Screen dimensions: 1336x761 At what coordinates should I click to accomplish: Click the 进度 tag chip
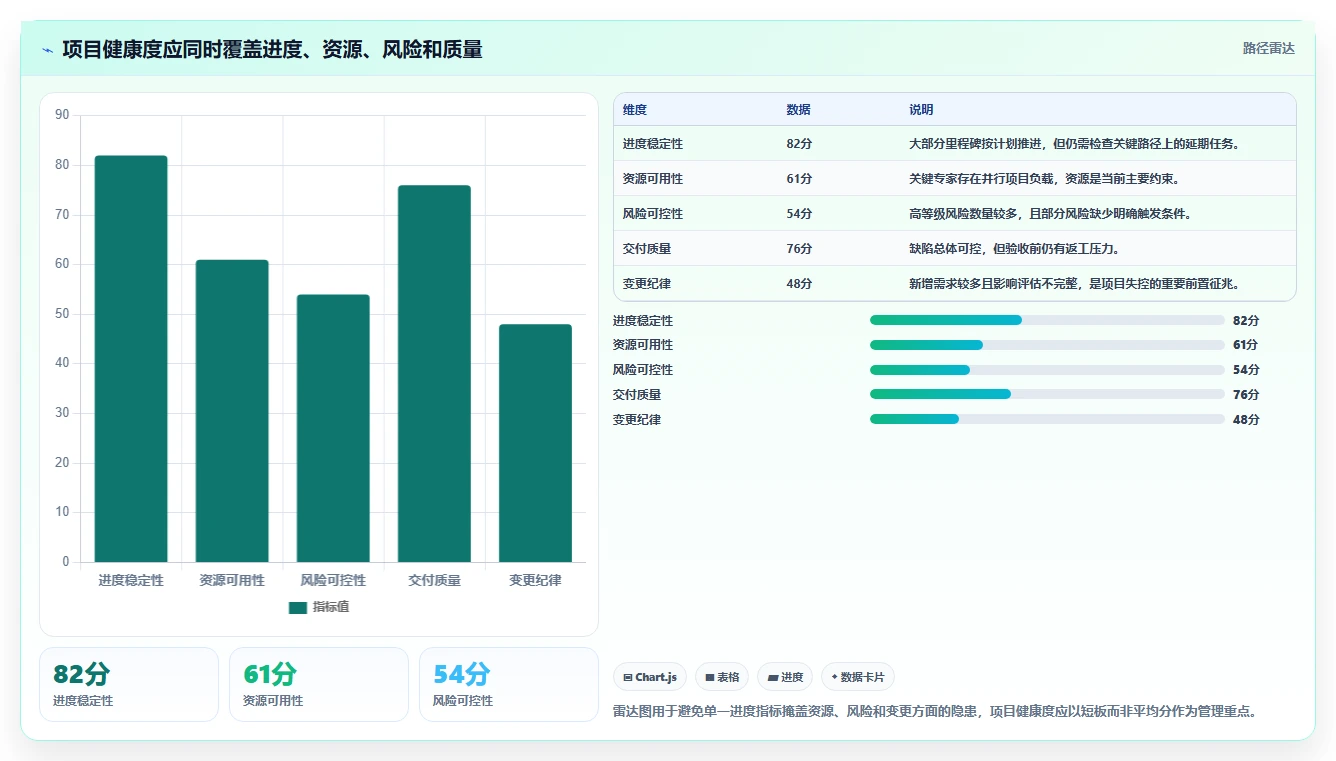[785, 677]
